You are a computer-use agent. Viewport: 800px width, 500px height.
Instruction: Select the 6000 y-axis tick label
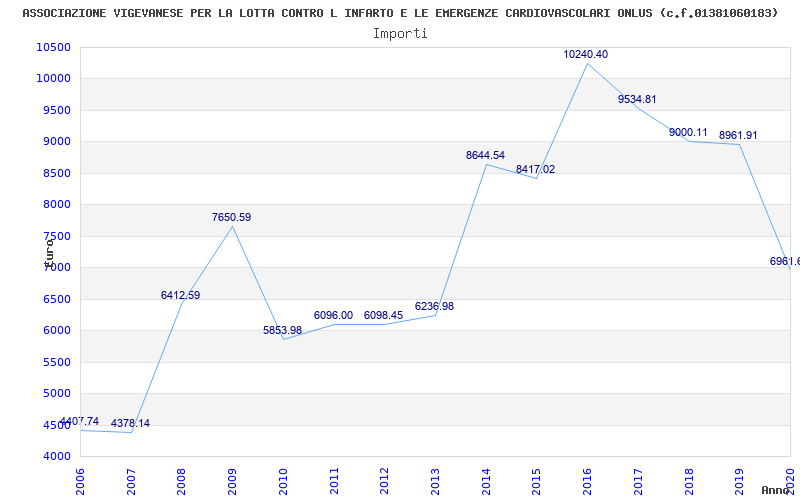(56, 330)
